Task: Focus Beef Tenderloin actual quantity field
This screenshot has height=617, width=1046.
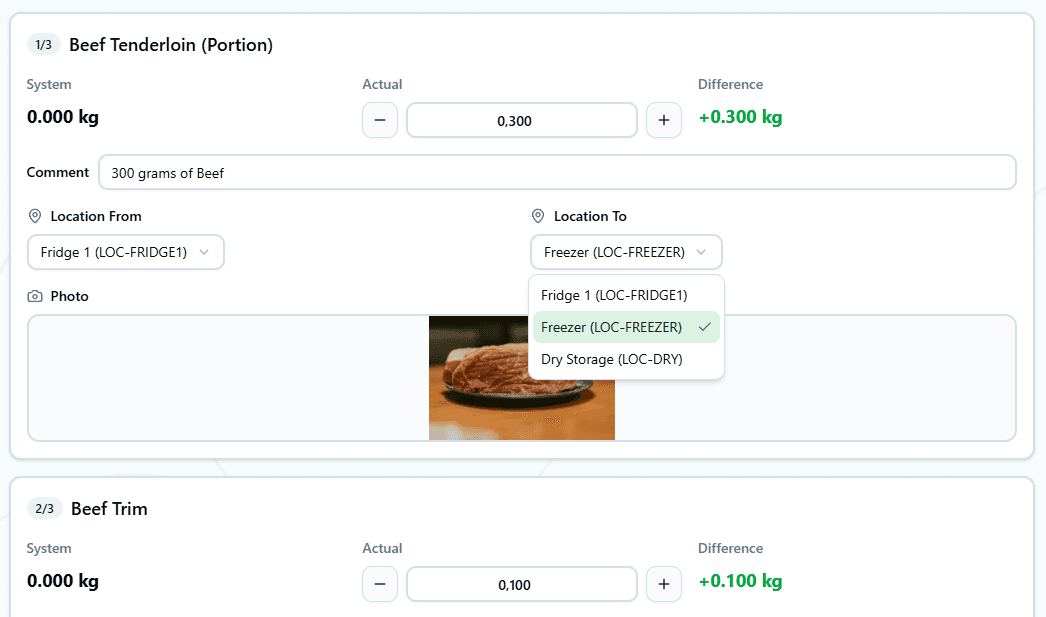Action: (521, 121)
